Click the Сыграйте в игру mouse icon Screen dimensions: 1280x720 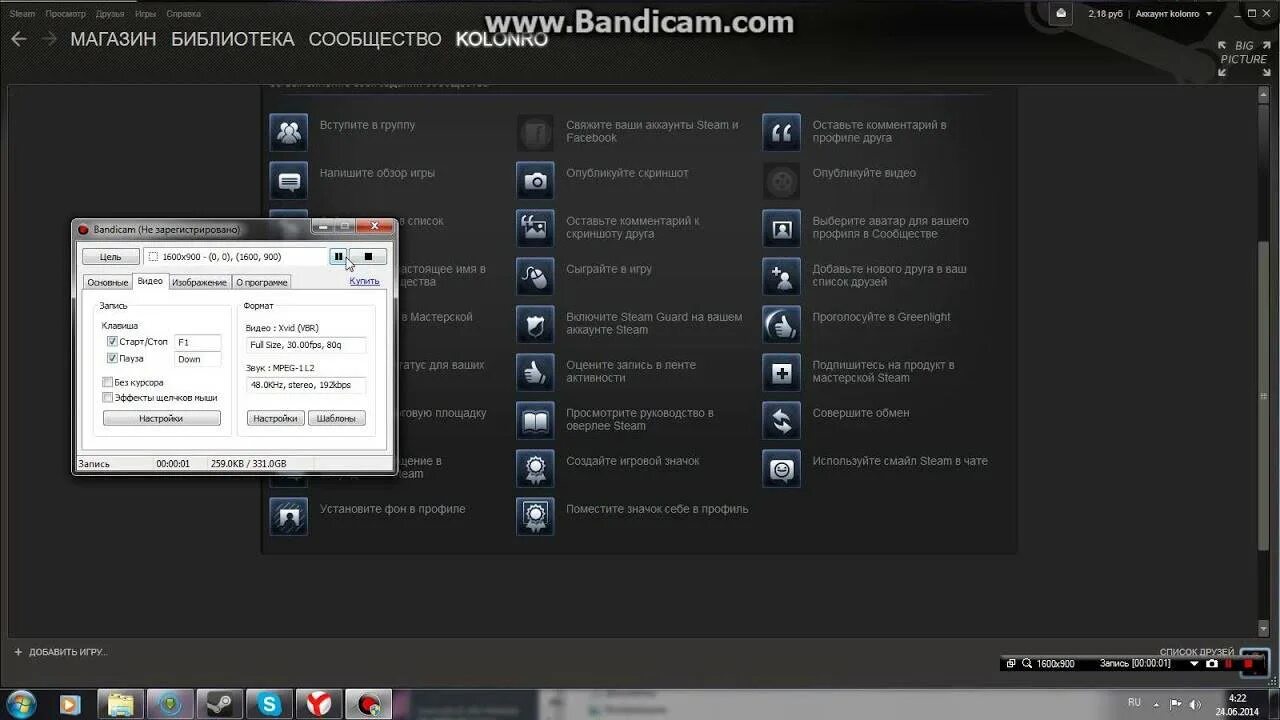[535, 276]
